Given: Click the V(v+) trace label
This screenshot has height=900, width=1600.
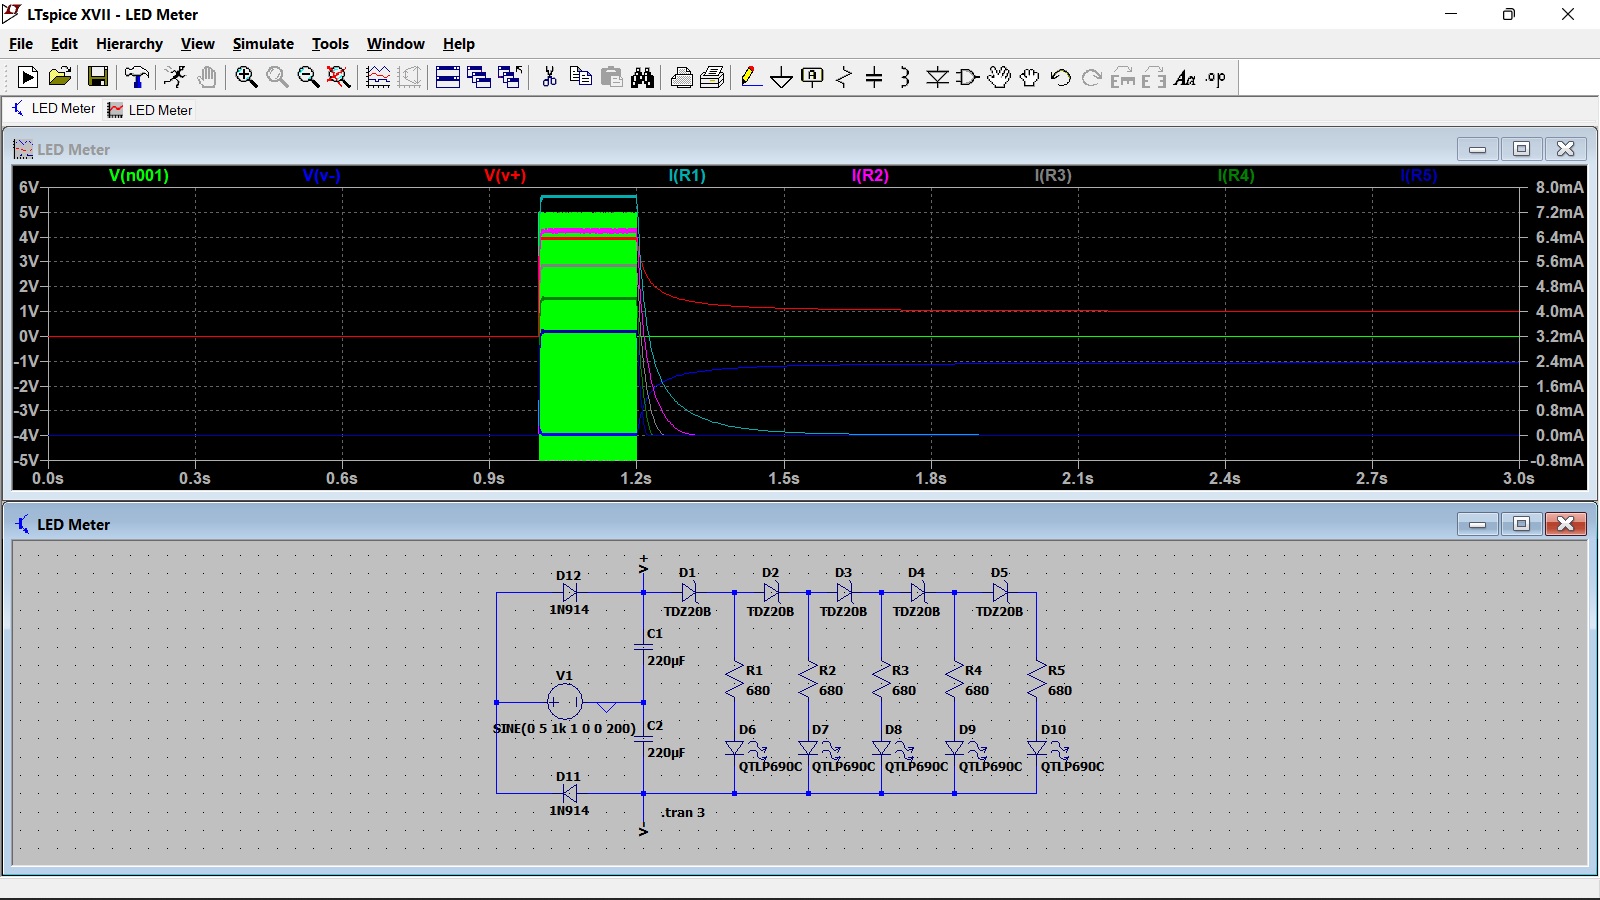Looking at the screenshot, I should tap(505, 175).
